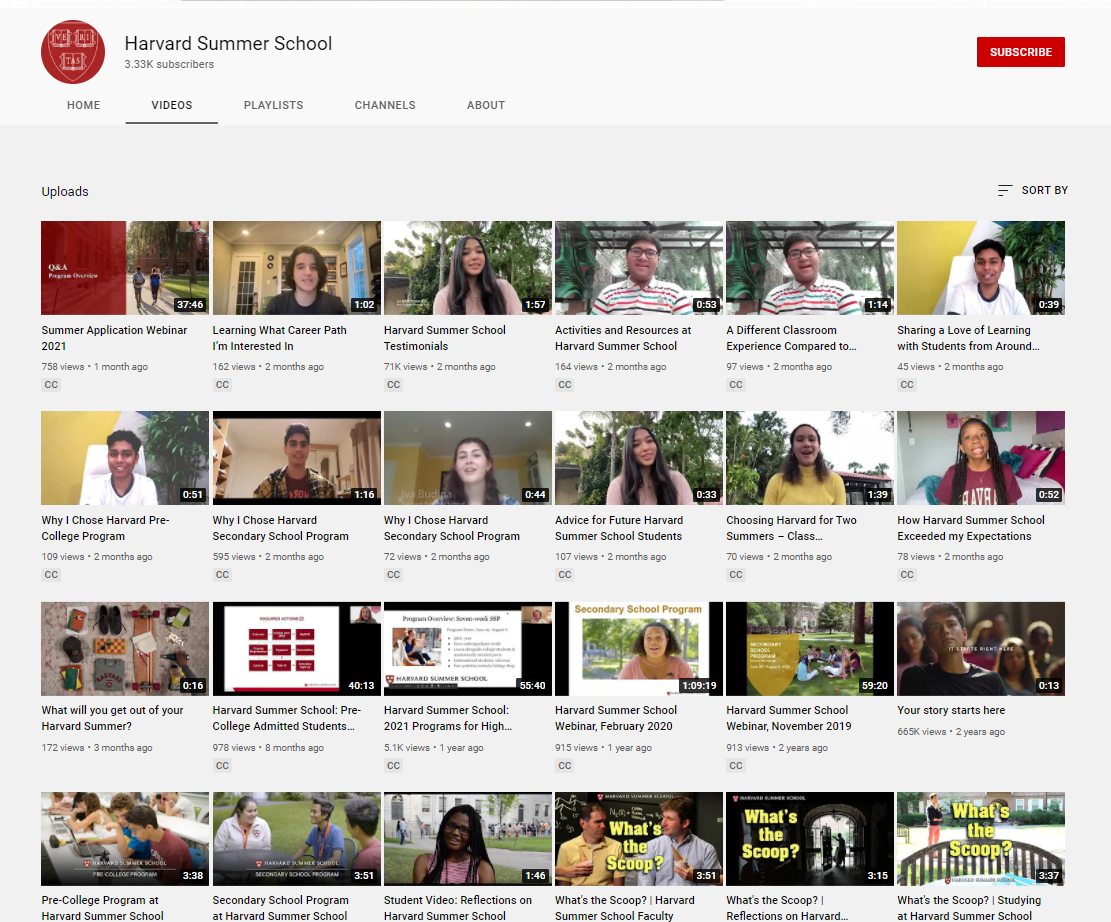Play the Webinar, February 2020 thumbnail
The image size is (1111, 922).
pos(639,648)
